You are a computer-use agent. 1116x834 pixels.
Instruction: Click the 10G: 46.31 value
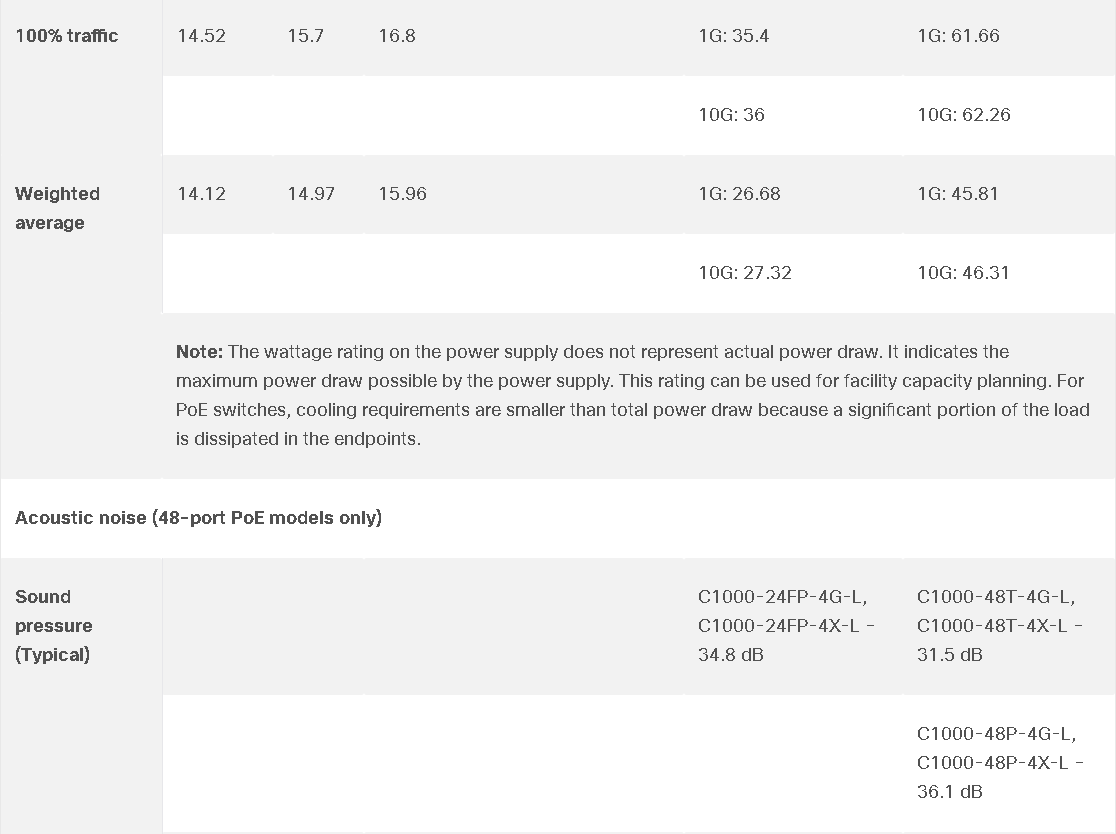pyautogui.click(x=963, y=273)
